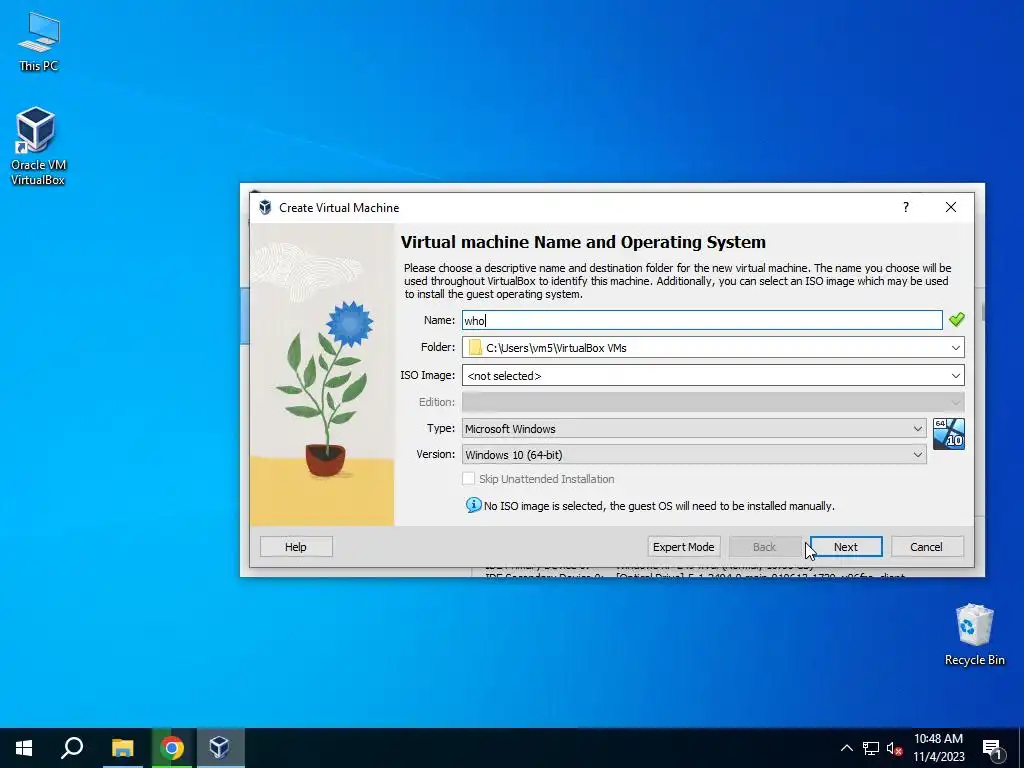Show hidden system tray icons
This screenshot has width=1024, height=768.
846,748
